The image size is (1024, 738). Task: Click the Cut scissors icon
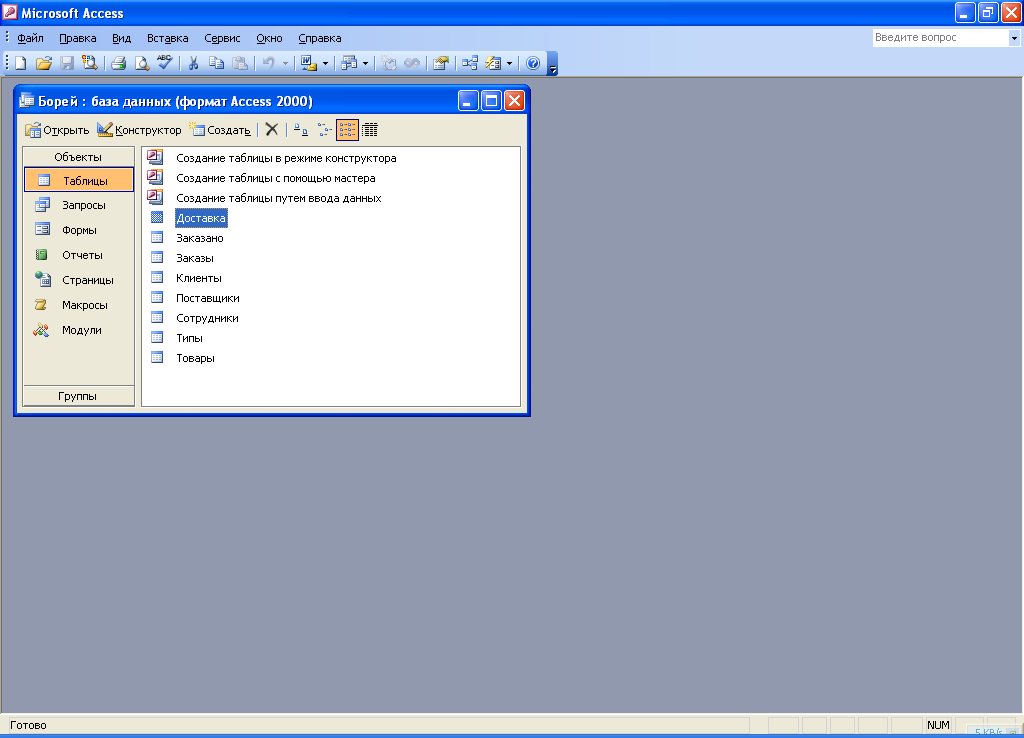tap(193, 63)
